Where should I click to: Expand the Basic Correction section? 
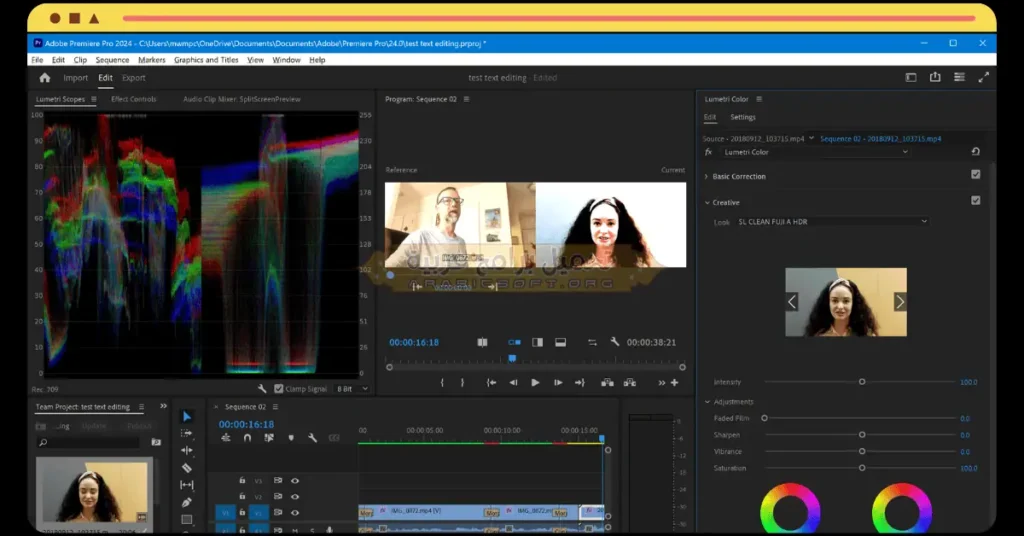click(x=707, y=176)
